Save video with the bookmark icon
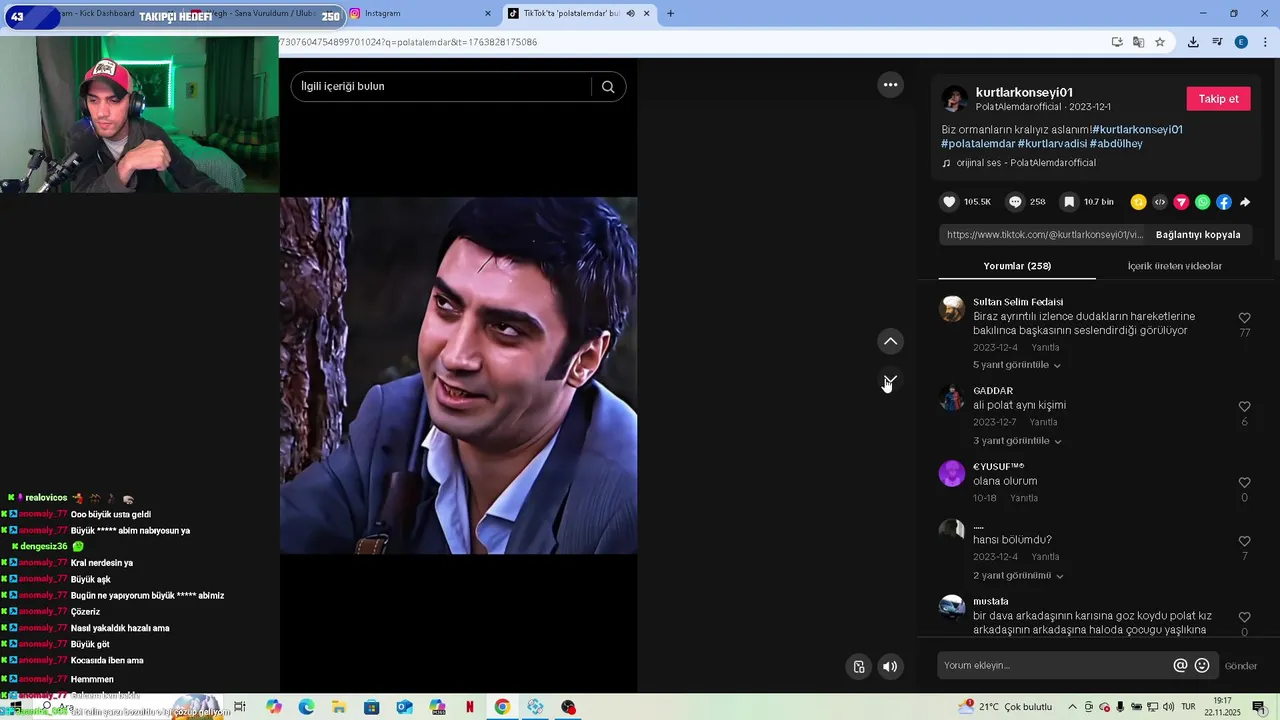 (1069, 202)
